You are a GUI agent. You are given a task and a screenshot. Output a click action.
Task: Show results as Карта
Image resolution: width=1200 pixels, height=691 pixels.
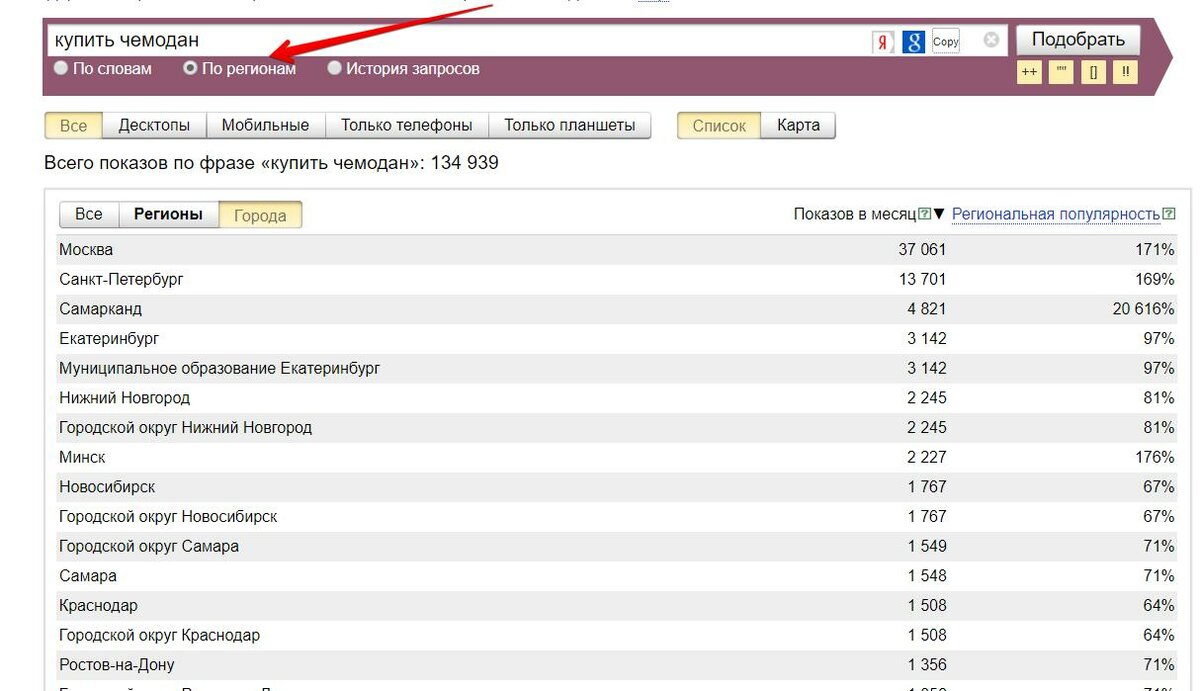click(798, 126)
